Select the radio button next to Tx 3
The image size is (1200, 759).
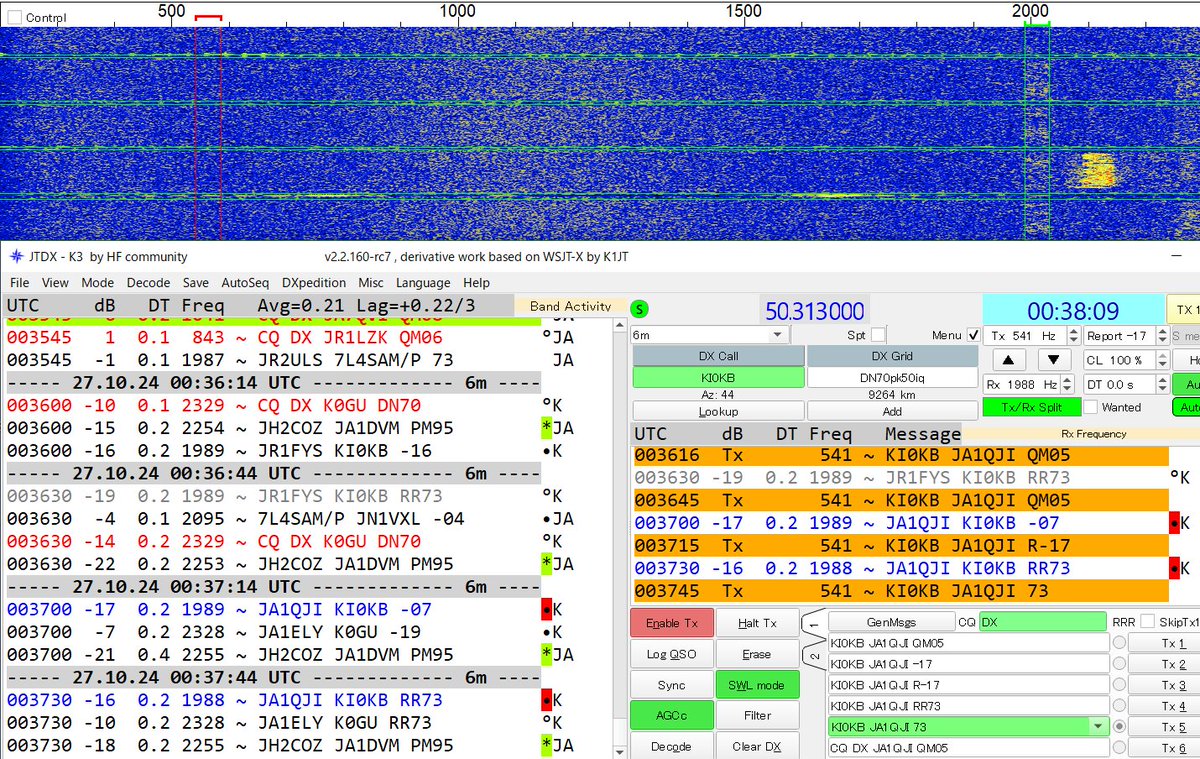[1119, 685]
